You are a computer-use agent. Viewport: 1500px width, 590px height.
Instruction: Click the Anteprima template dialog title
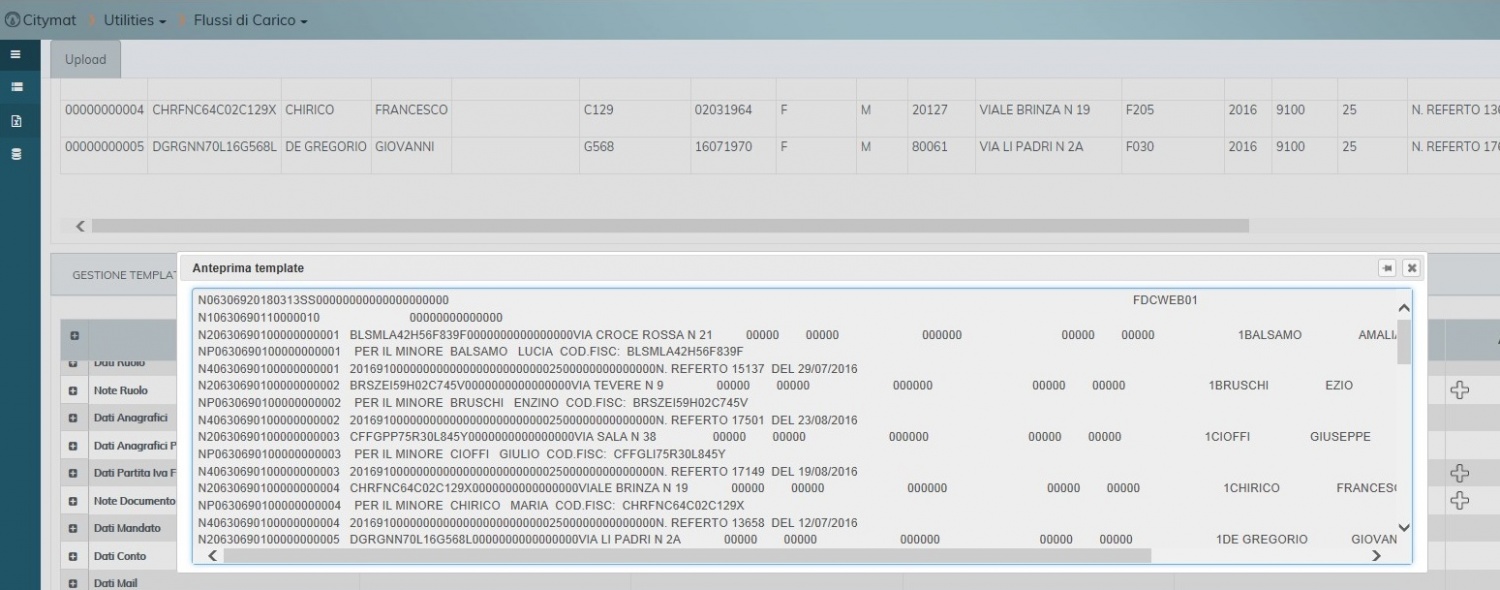pos(248,268)
